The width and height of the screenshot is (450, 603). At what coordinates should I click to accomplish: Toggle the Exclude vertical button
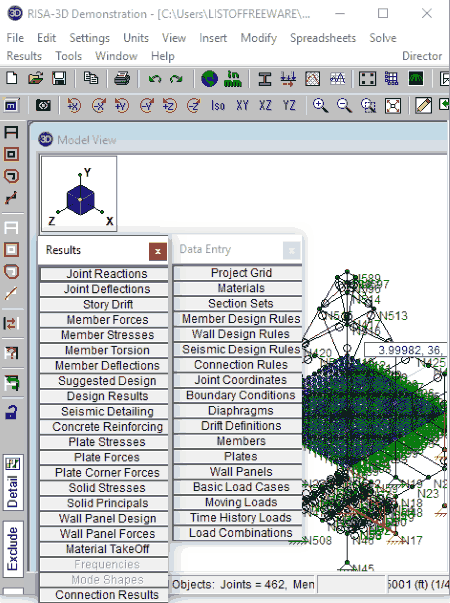[12, 549]
